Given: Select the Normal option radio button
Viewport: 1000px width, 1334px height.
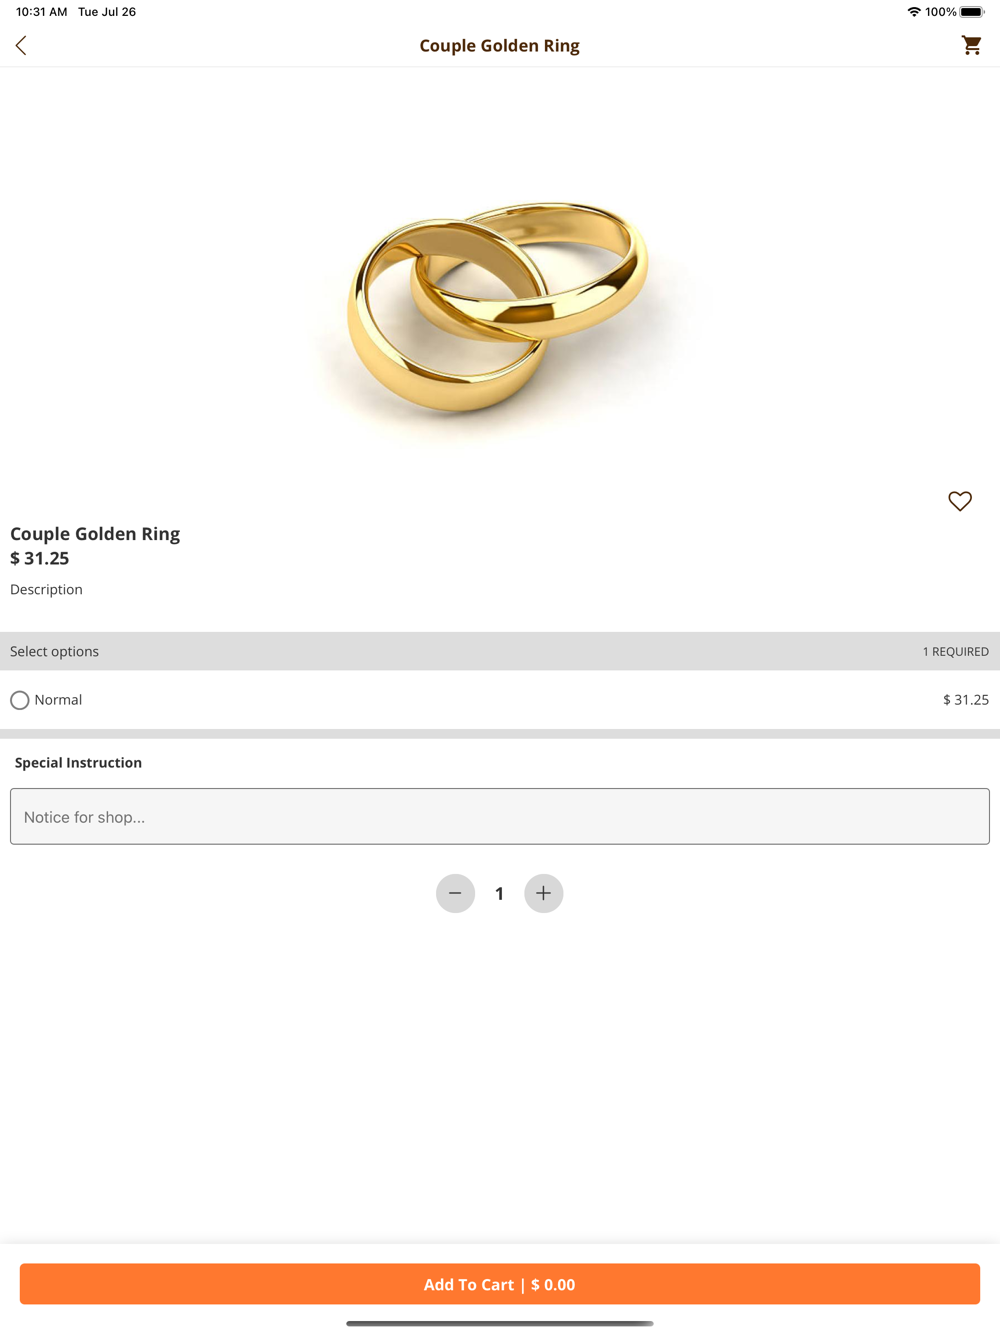Looking at the screenshot, I should coord(20,700).
